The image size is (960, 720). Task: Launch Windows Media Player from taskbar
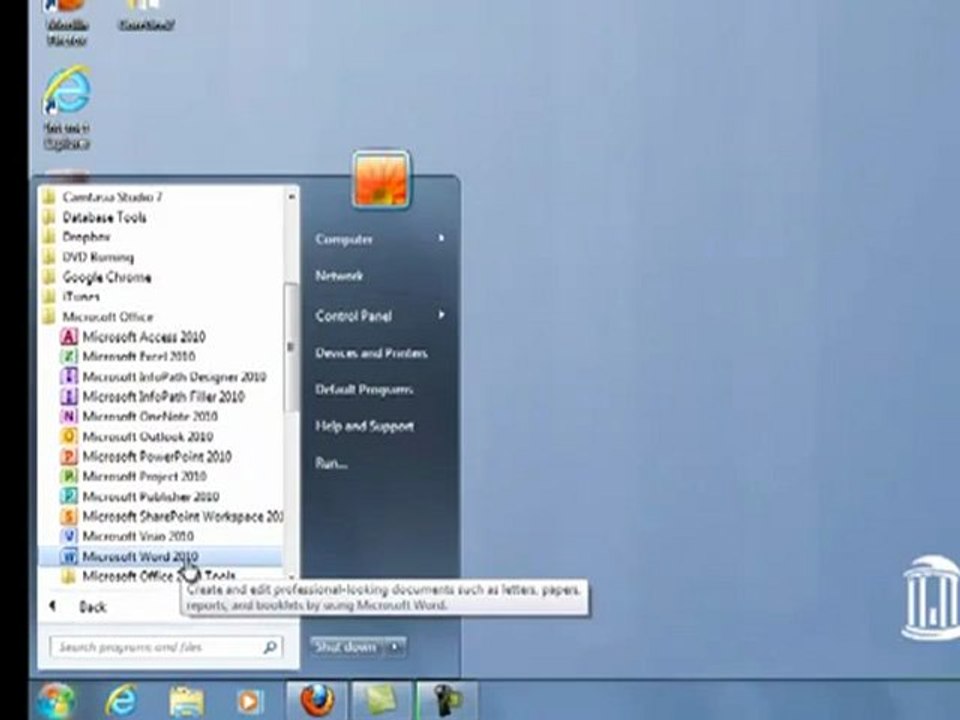(x=250, y=702)
